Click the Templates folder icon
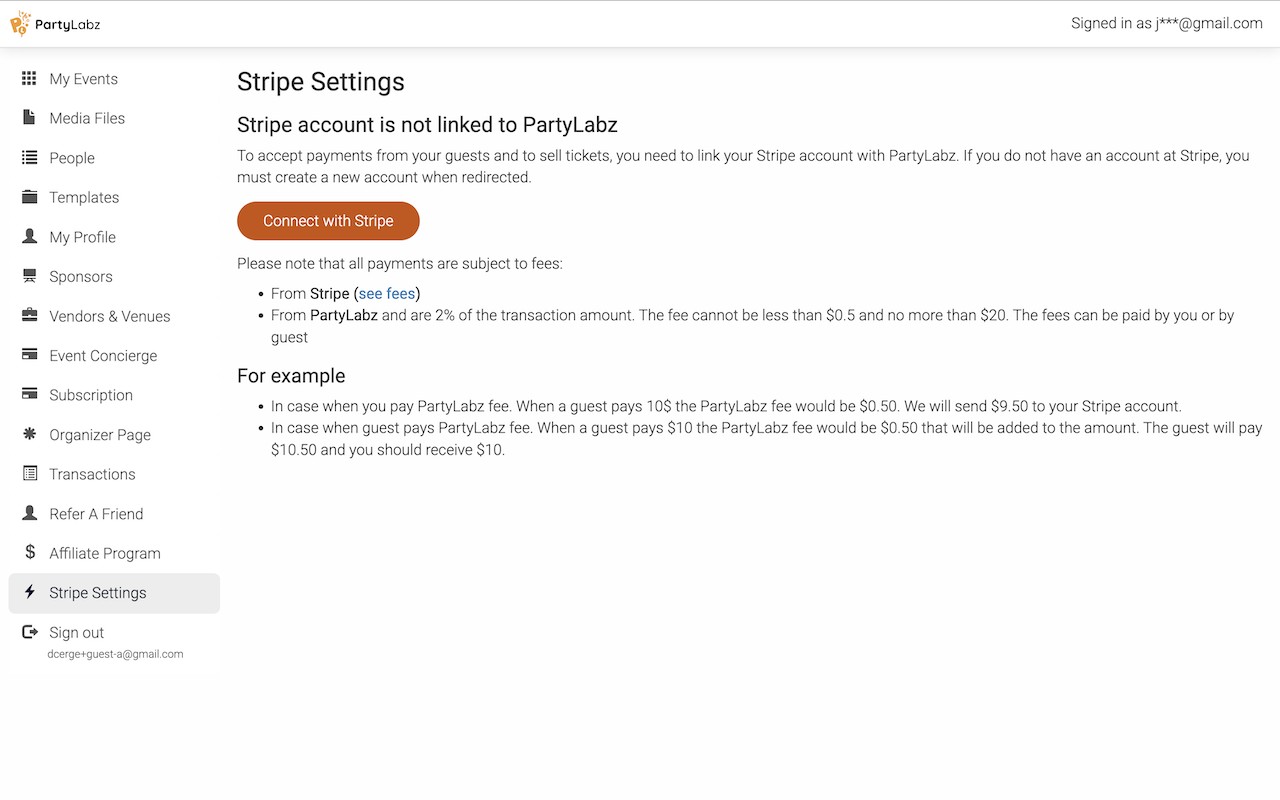1280x800 pixels. click(30, 197)
